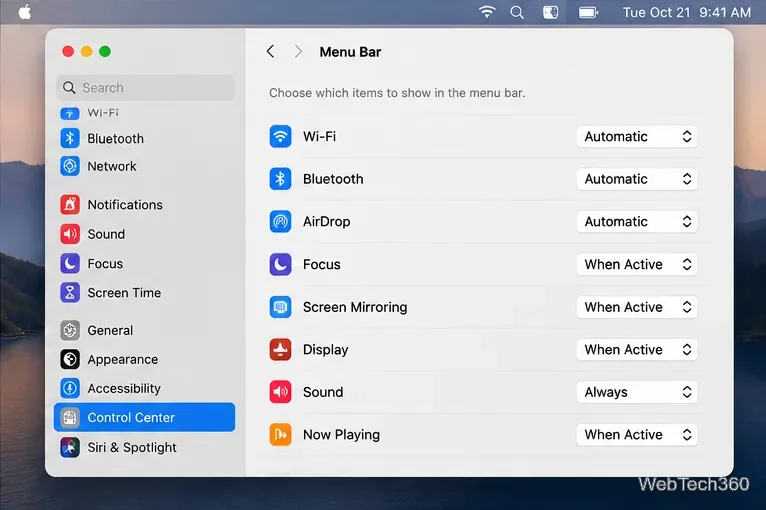Screen dimensions: 766x510
Task: Open the Focus When Active dropdown
Action: (637, 264)
